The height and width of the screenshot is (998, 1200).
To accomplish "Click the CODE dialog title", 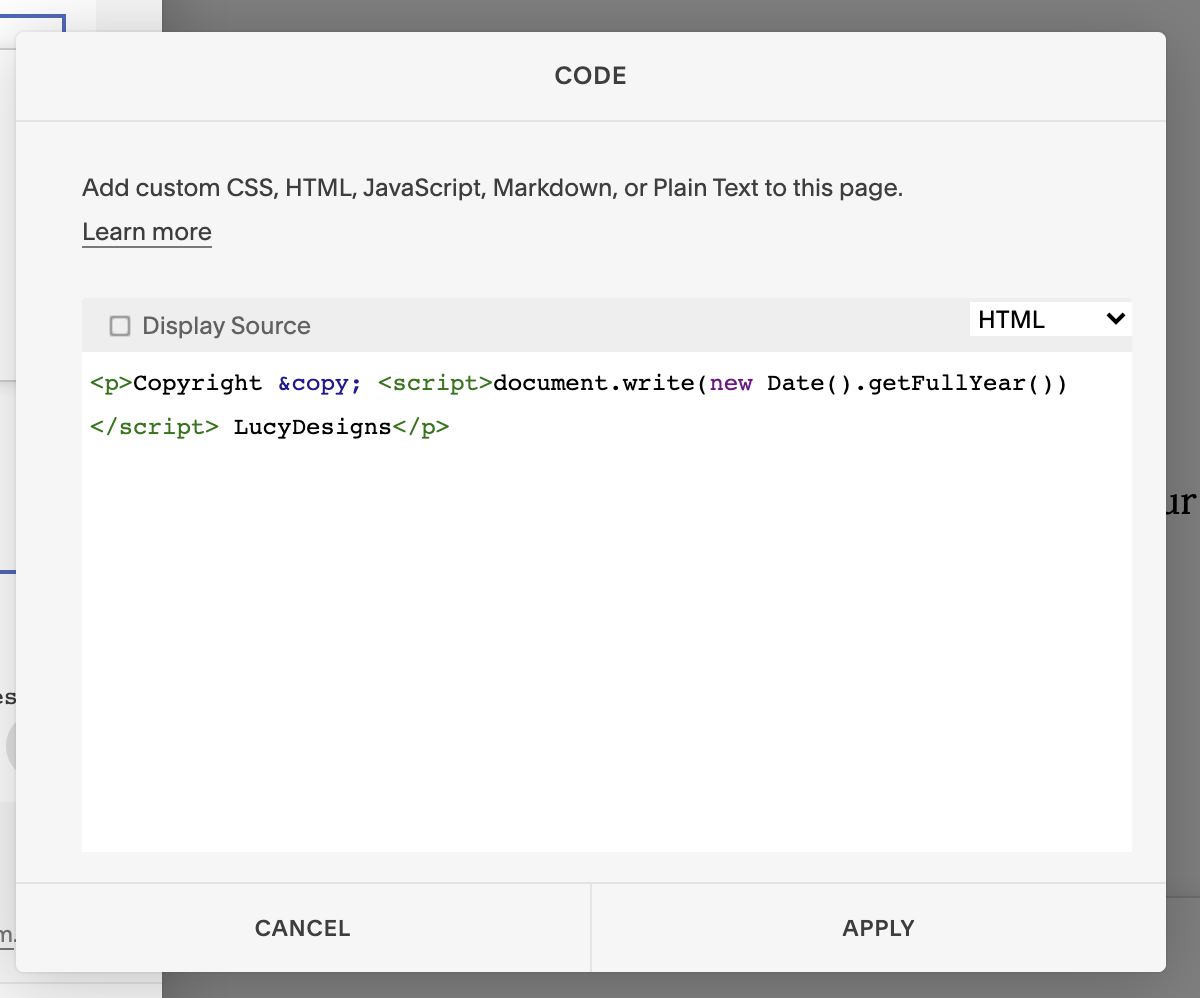I will coord(591,76).
